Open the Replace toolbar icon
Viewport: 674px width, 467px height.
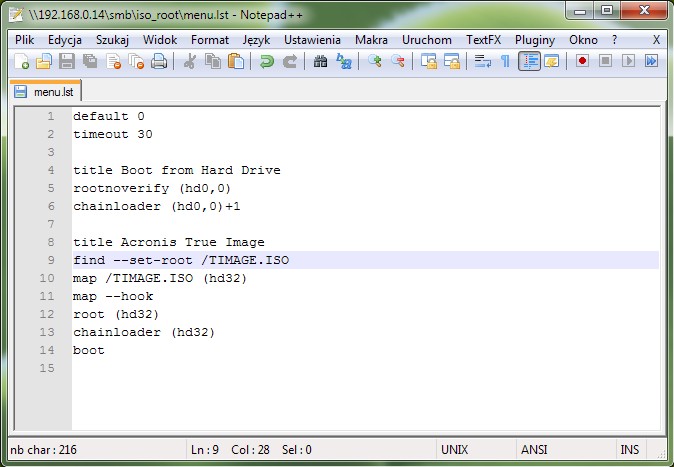click(343, 61)
